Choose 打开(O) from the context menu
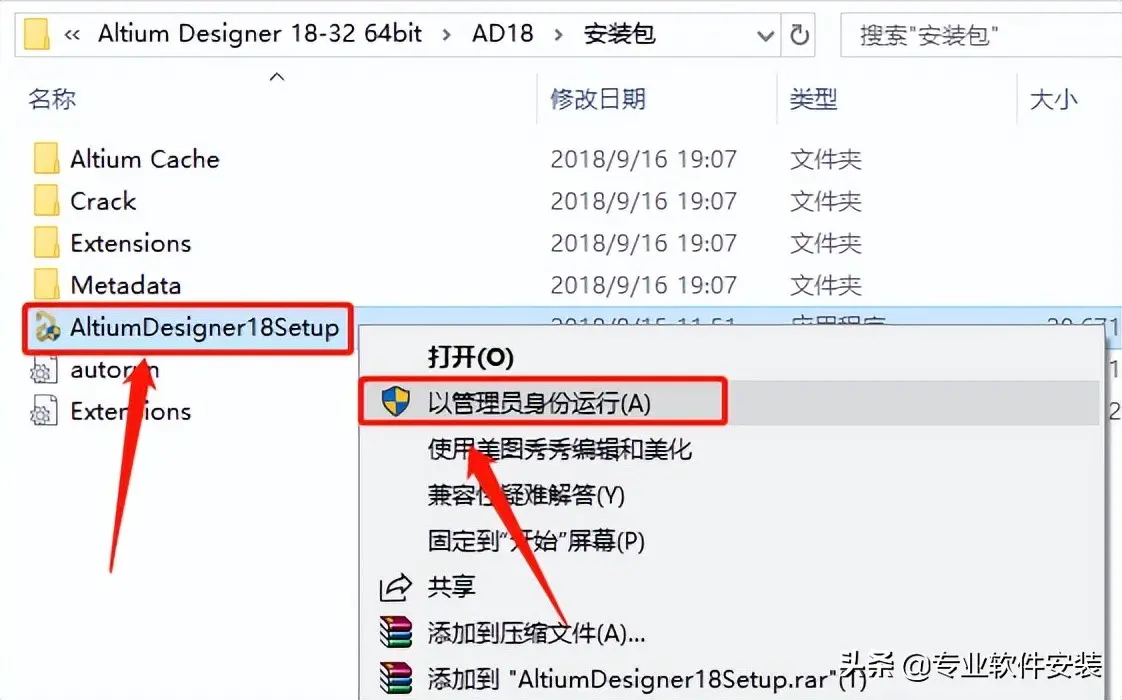1122x700 pixels. [470, 356]
